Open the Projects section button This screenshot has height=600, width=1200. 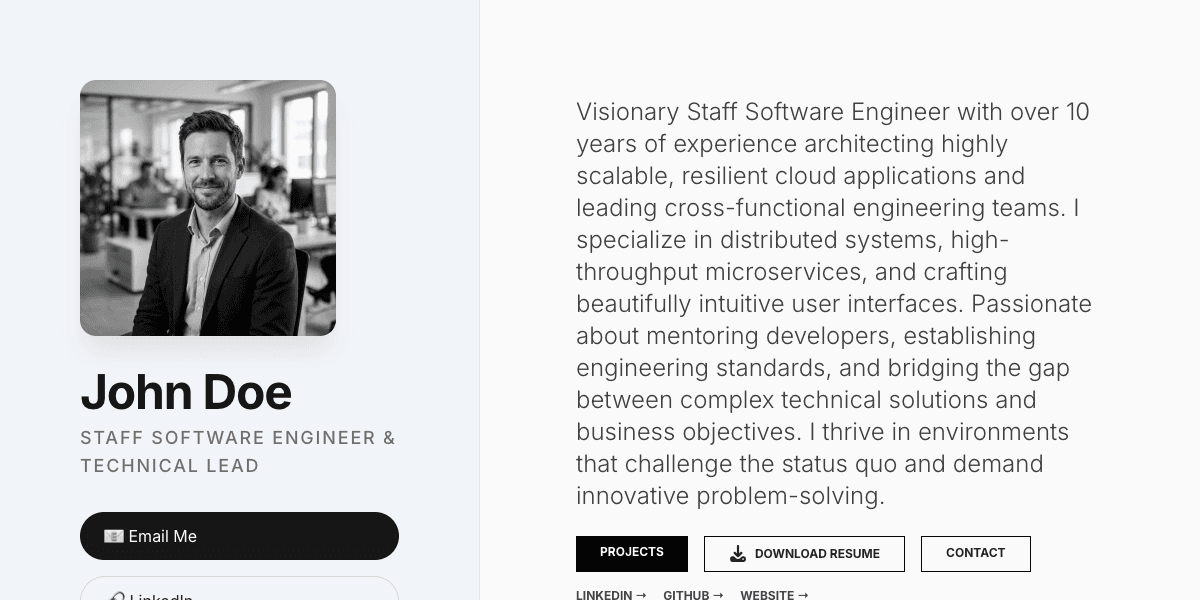631,553
